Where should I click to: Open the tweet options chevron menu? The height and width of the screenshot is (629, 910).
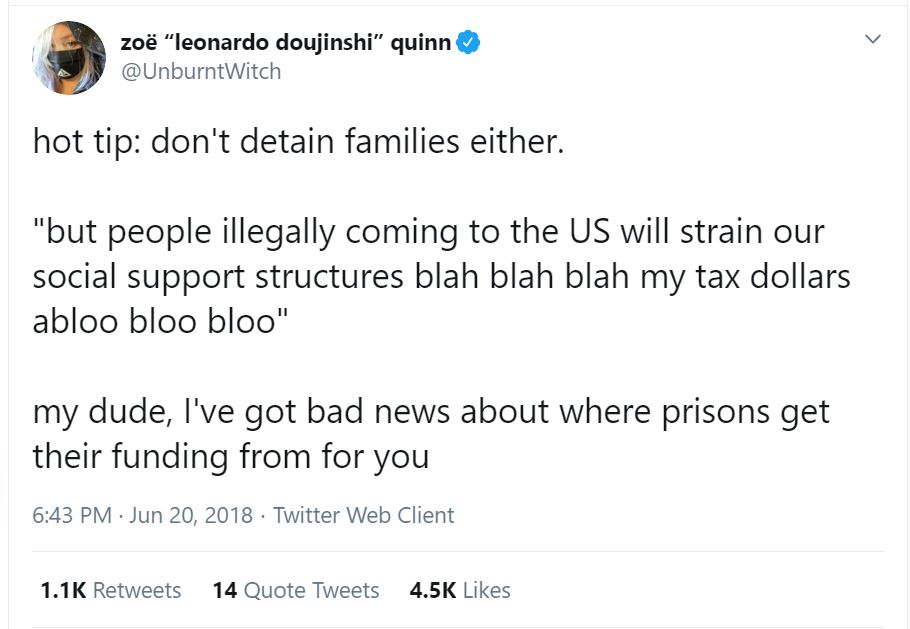(x=873, y=40)
